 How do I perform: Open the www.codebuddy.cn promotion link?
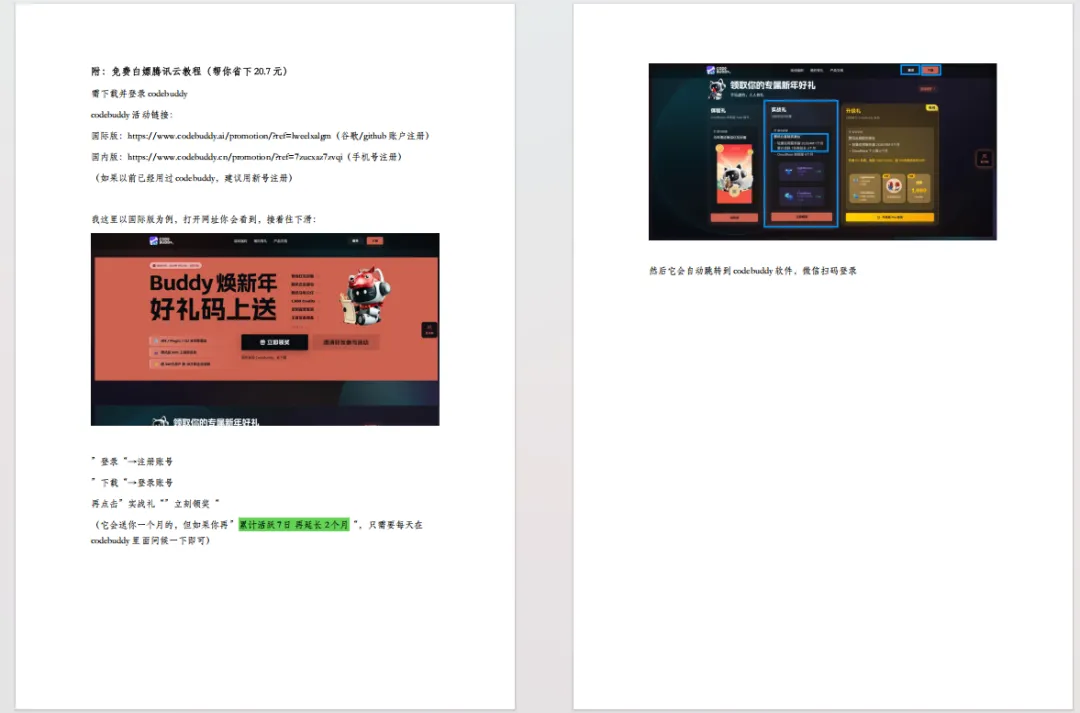click(x=235, y=156)
